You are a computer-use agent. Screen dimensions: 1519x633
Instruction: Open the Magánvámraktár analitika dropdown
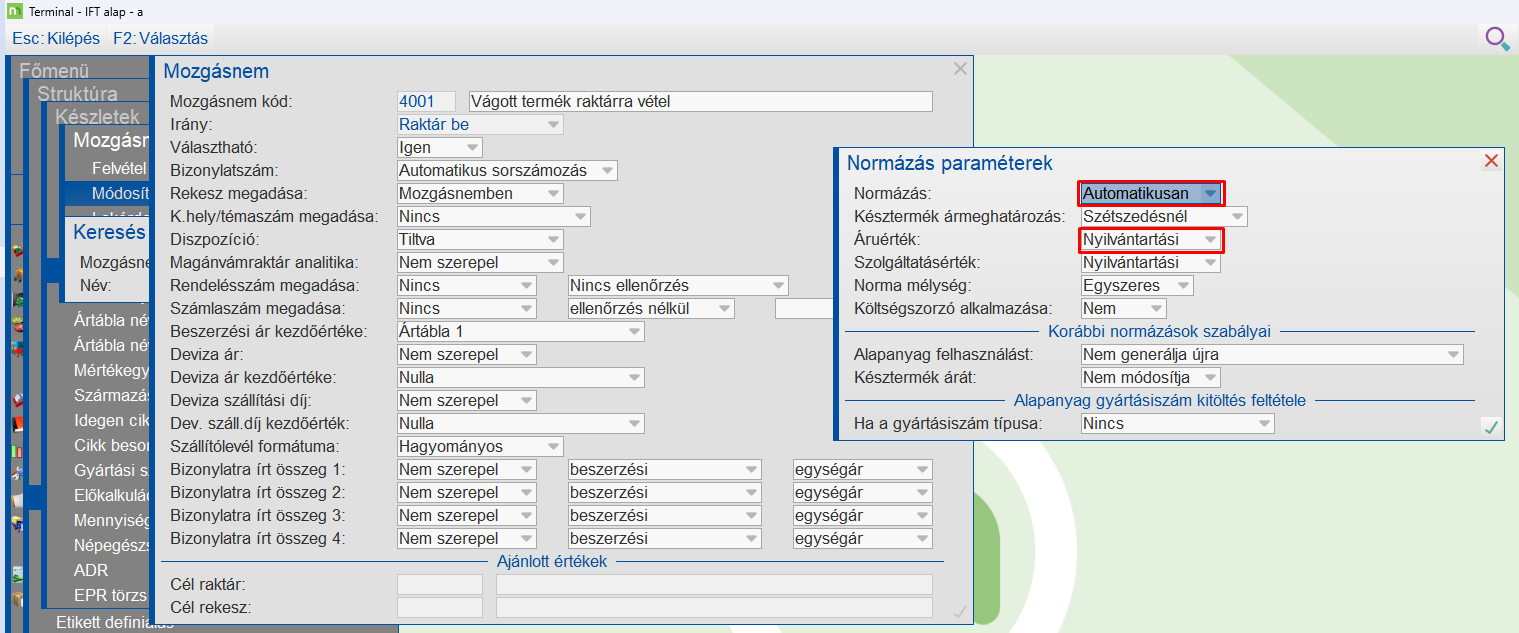[480, 262]
